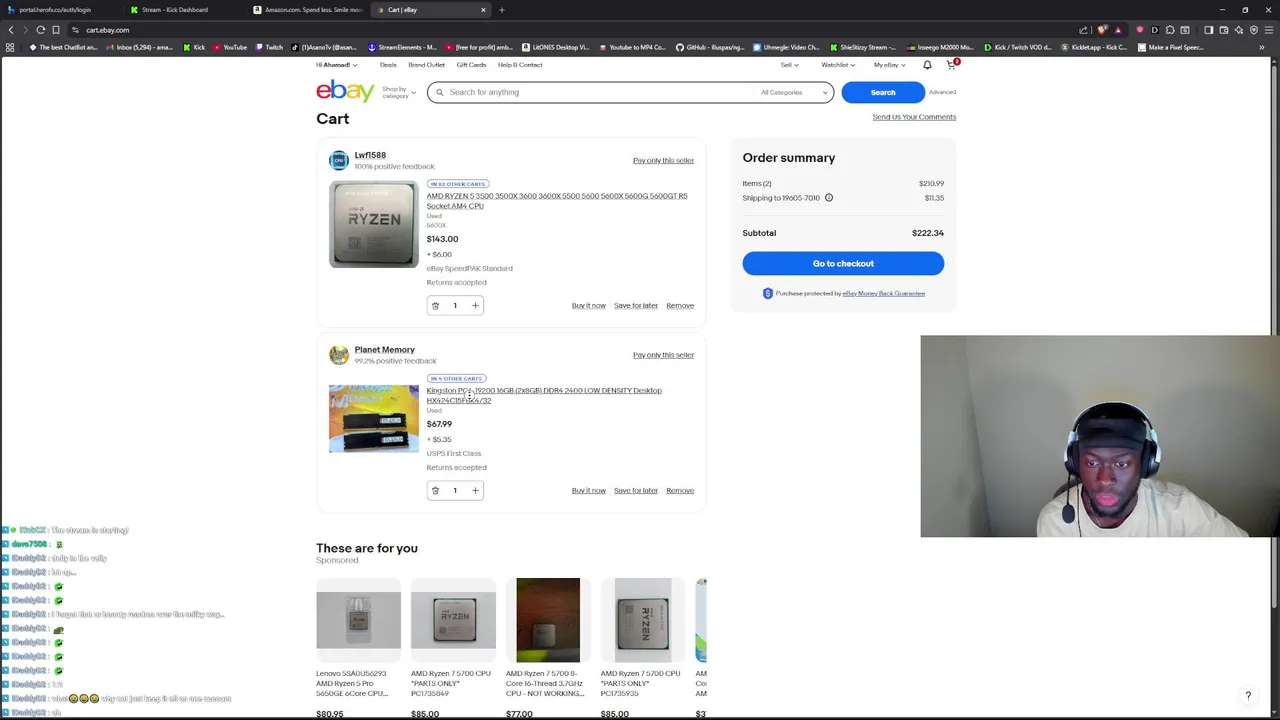Open Twitch bookmark
The width and height of the screenshot is (1280, 720).
point(268,47)
